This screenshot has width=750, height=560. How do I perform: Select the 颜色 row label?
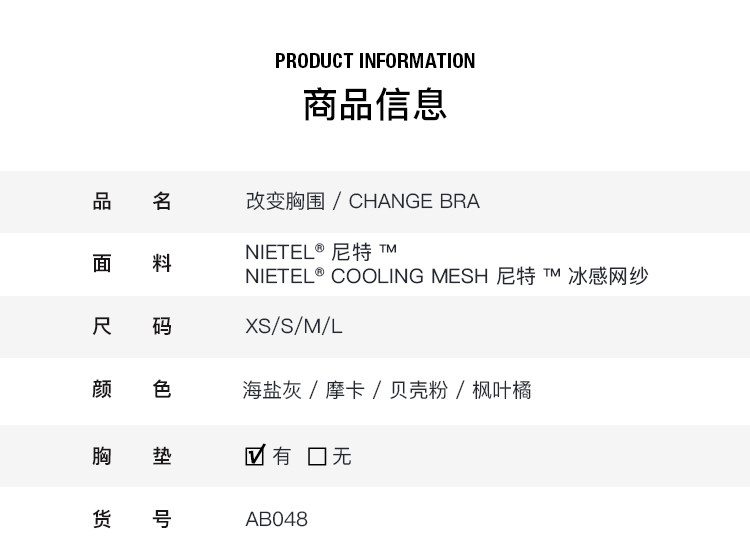(132, 390)
